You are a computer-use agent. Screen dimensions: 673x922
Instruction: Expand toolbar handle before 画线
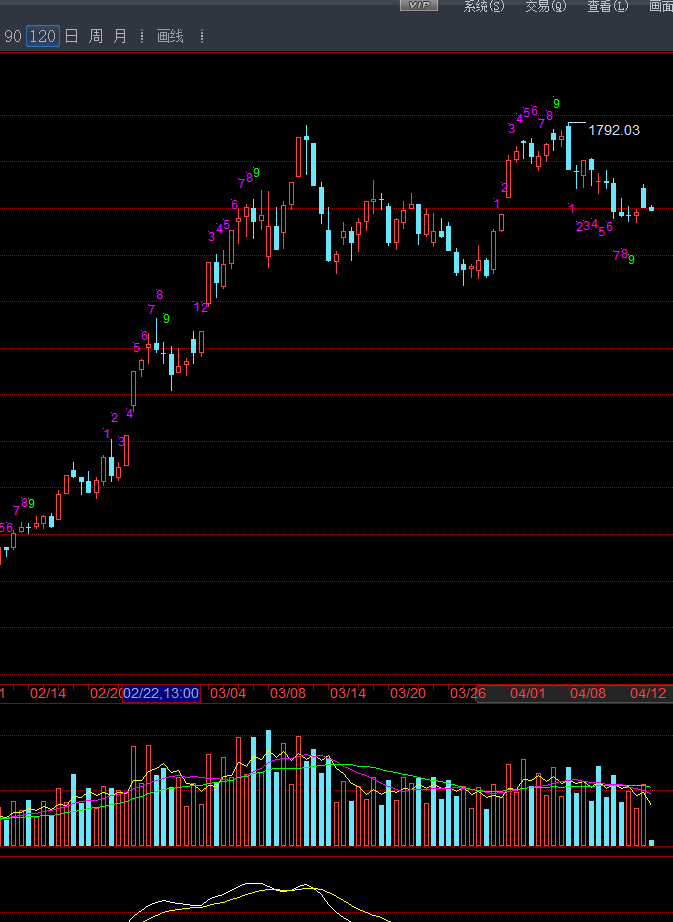[142, 36]
